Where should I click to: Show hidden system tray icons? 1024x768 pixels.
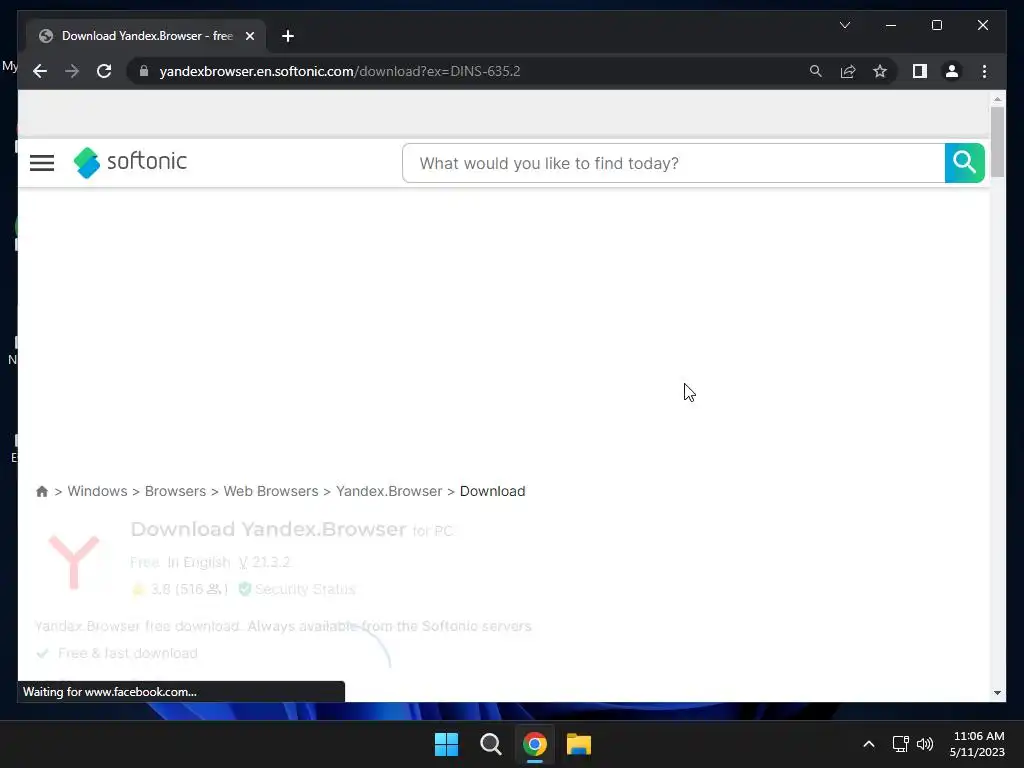[869, 744]
